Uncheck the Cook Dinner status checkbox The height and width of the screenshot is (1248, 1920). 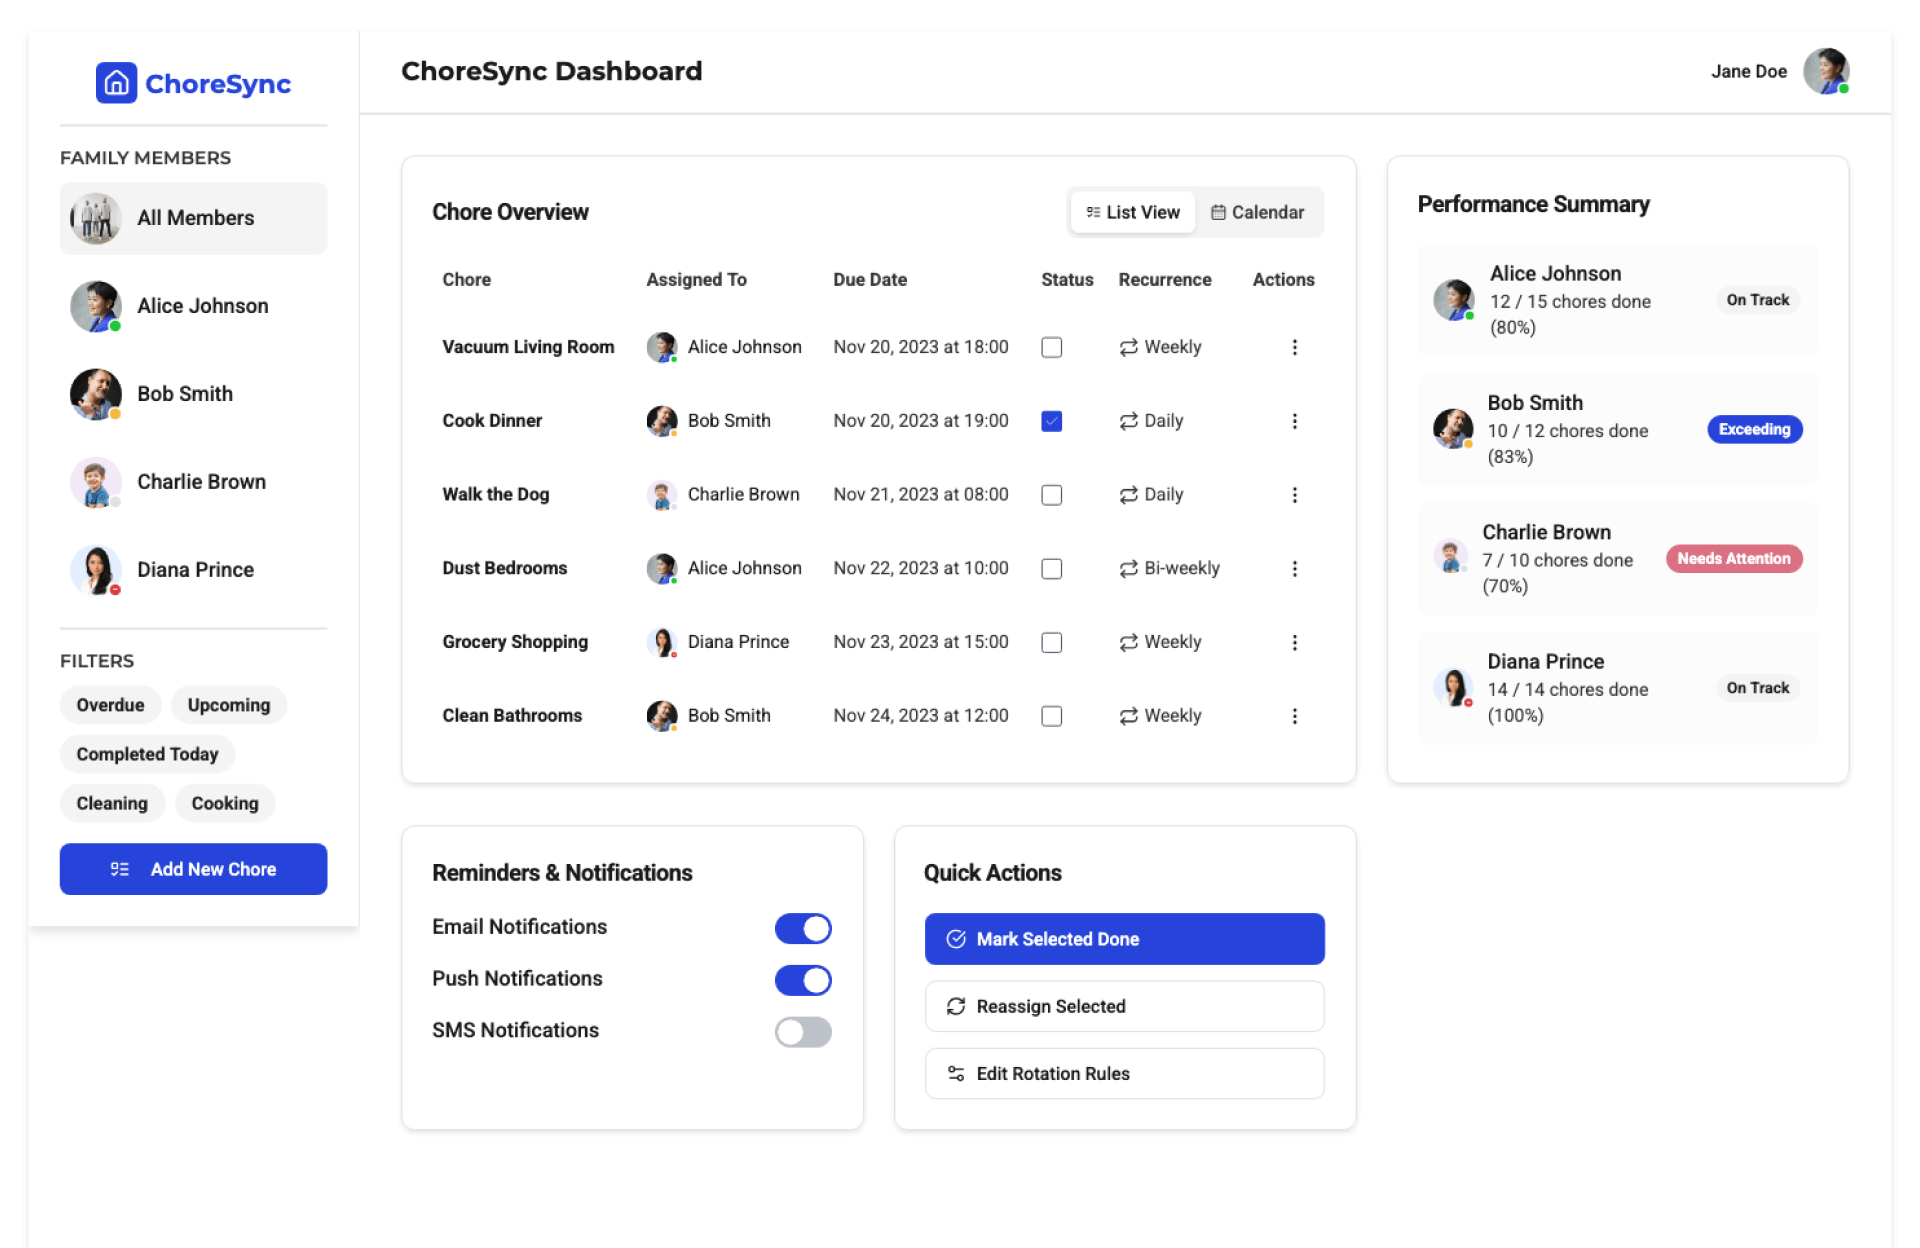1051,421
